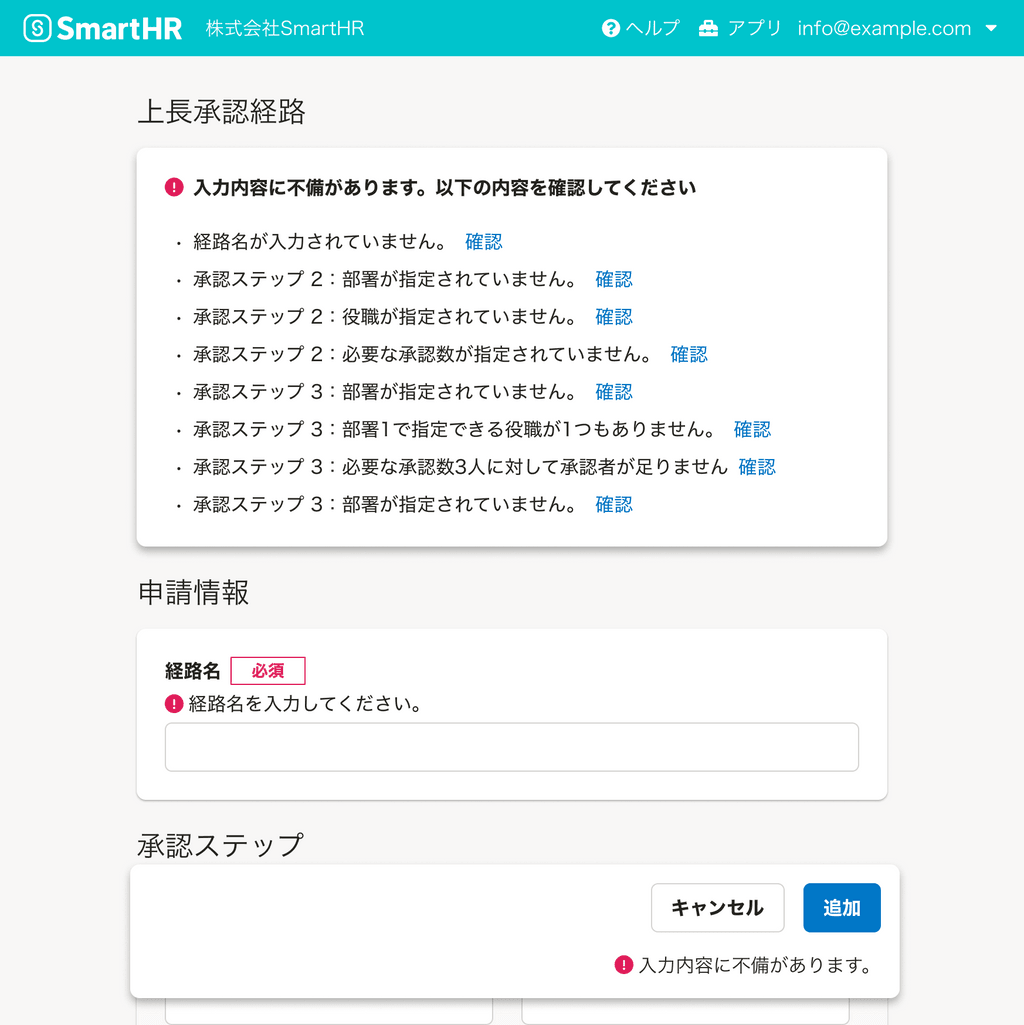Click the 必須 required badge beside 経路名

click(x=267, y=670)
